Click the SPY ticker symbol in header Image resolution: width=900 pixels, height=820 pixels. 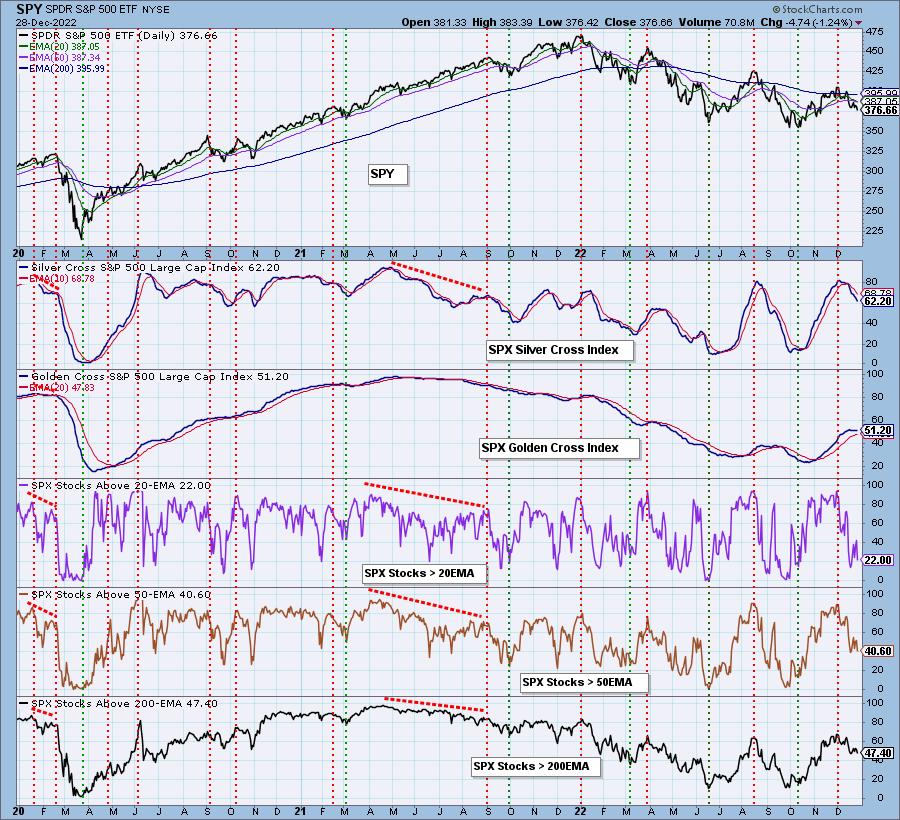[29, 9]
